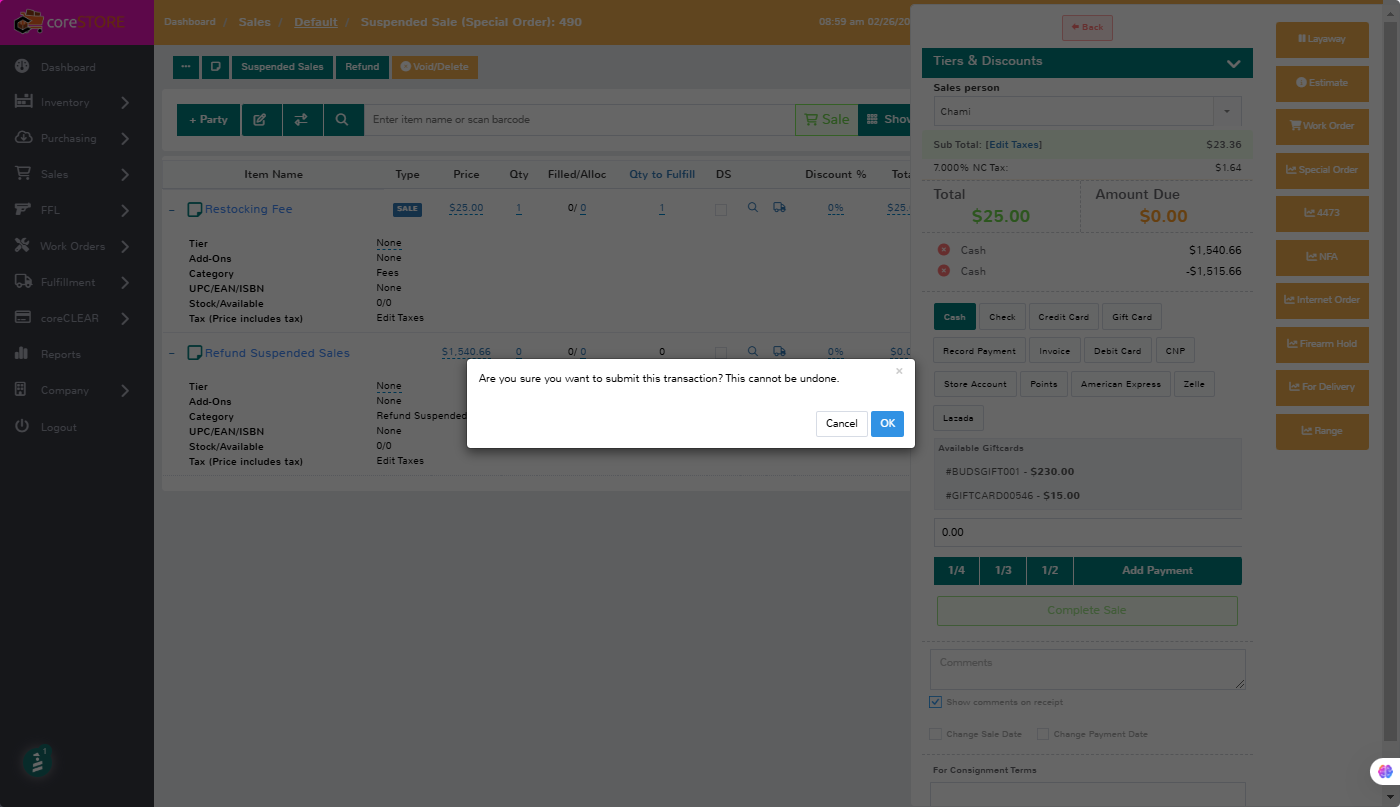Click the Layaway button
Screen dimensions: 1400x807
coord(1322,39)
